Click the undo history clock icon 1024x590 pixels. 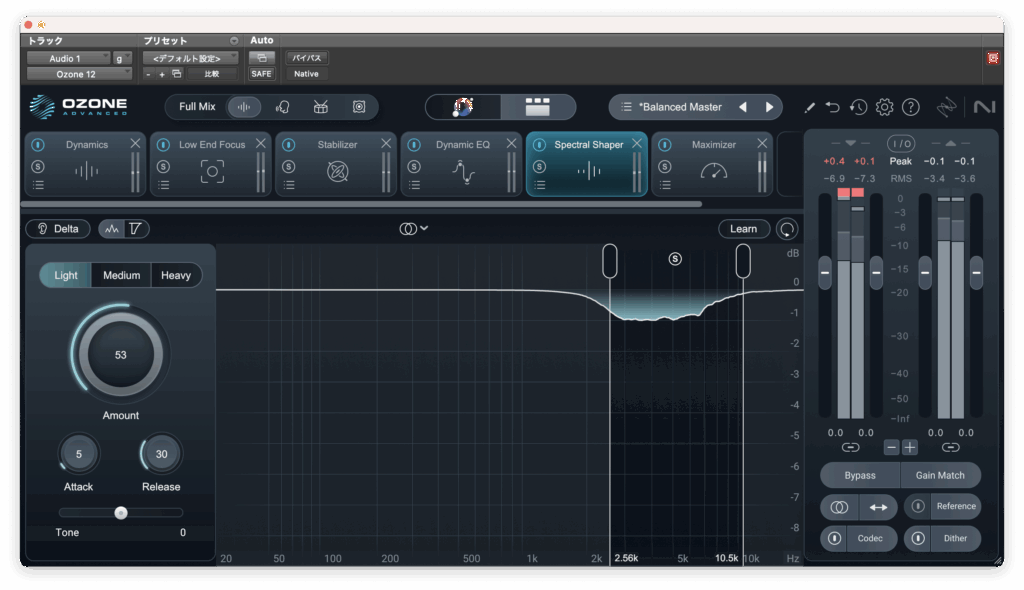tap(858, 107)
